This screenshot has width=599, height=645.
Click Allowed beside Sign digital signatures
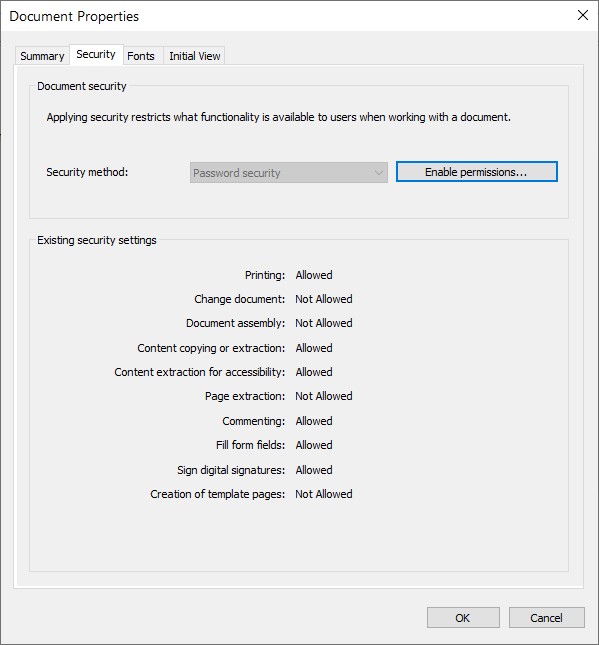tap(313, 470)
